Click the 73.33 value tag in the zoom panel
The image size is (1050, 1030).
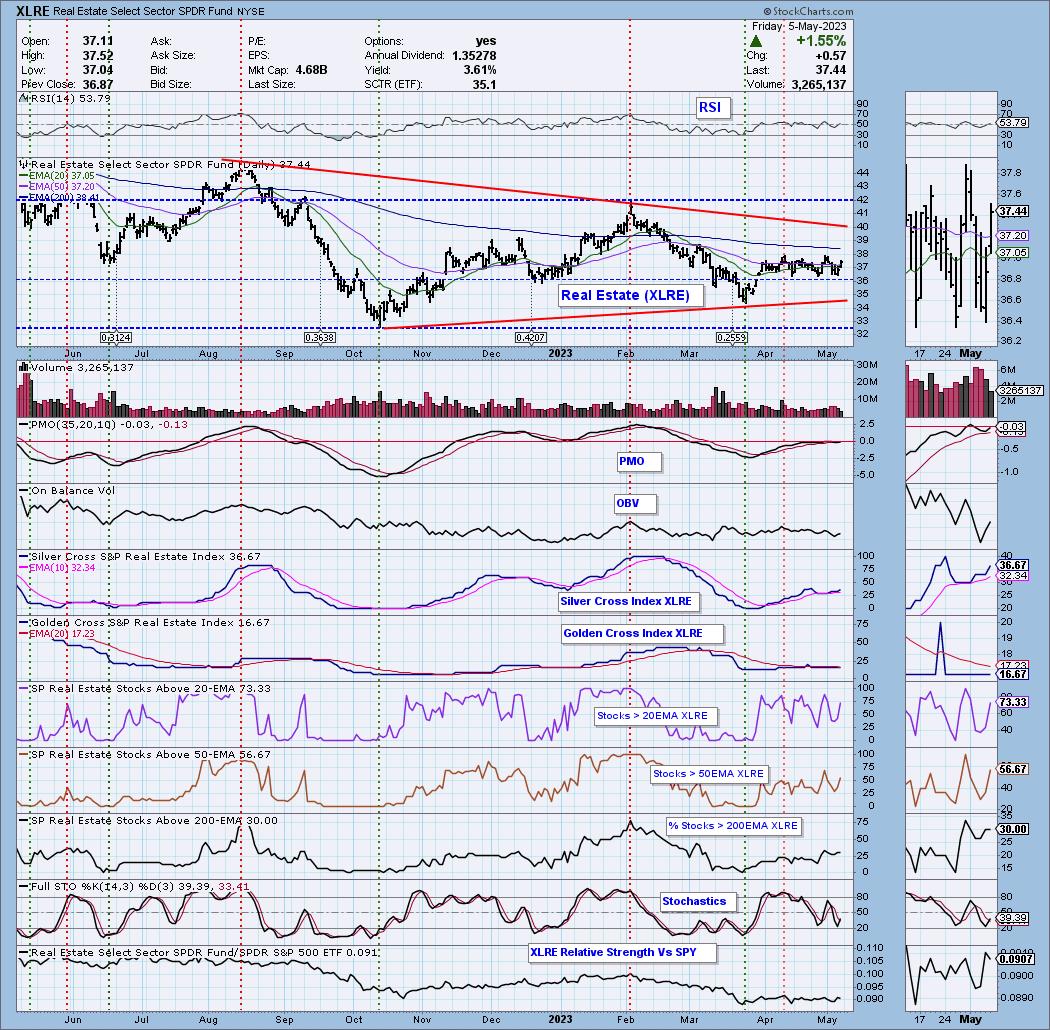pos(1012,702)
